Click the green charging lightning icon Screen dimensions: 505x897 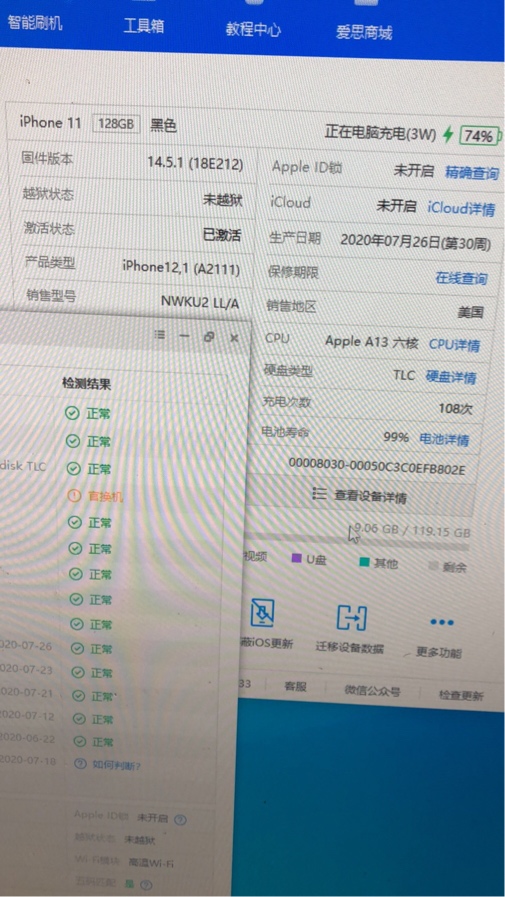(448, 134)
